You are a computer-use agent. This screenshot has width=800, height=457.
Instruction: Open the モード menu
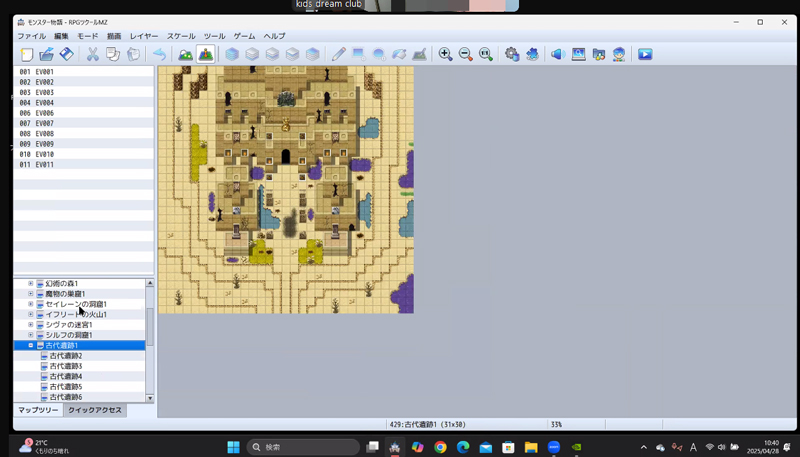click(88, 36)
